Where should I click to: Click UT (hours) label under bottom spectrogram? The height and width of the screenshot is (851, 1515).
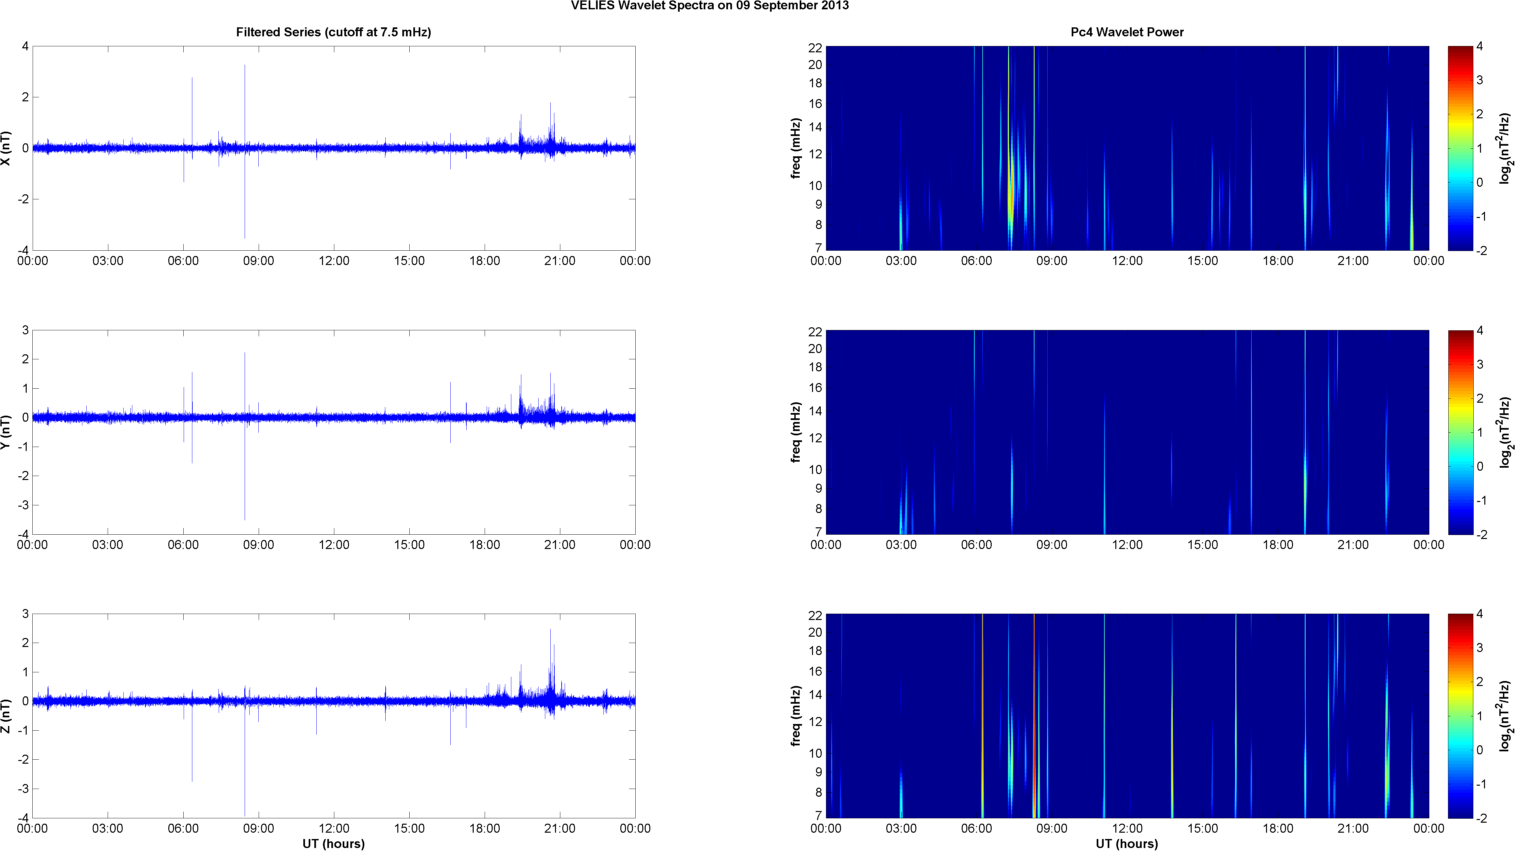[1126, 844]
